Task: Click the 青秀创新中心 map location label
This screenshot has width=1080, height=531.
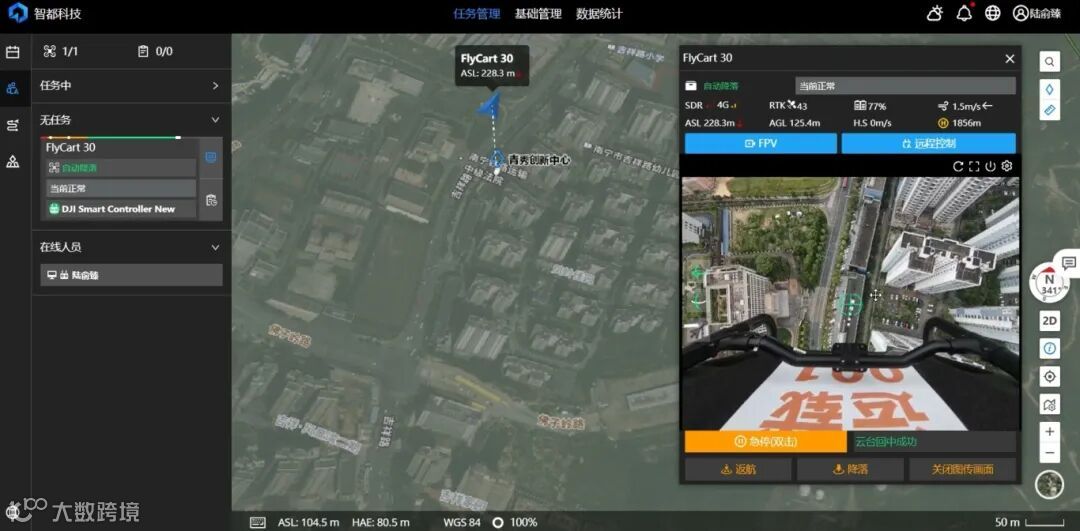Action: coord(538,160)
